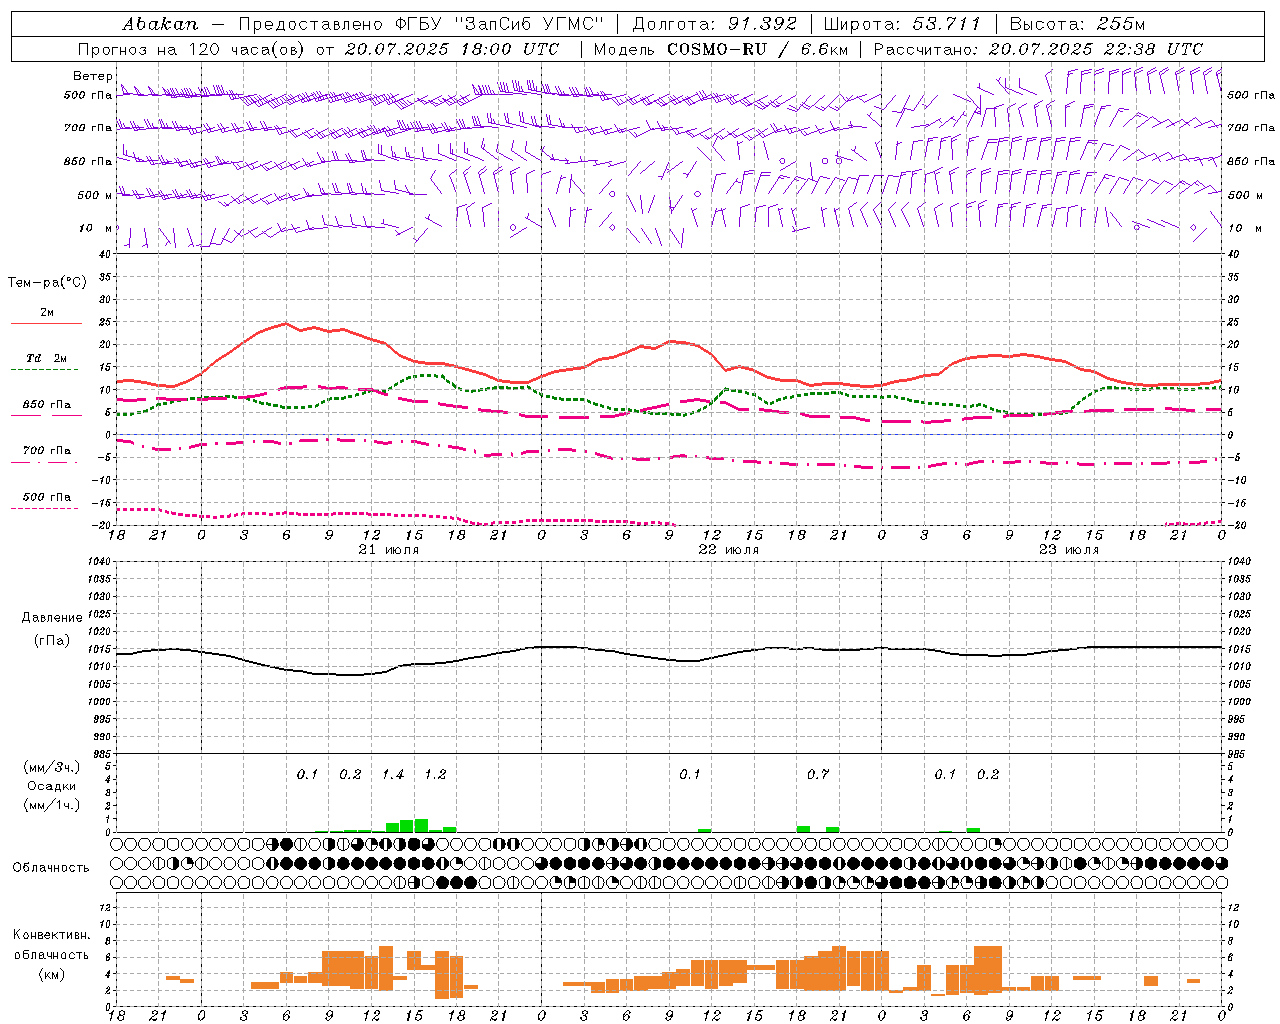Click the "2м" temperature legend entry

[47, 312]
